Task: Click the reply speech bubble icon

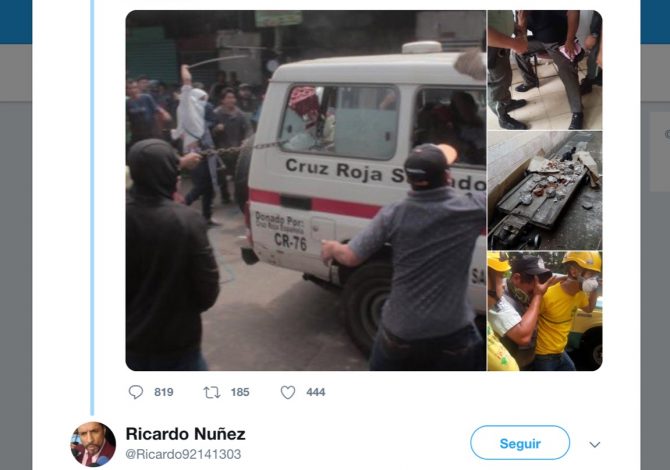Action: point(136,392)
